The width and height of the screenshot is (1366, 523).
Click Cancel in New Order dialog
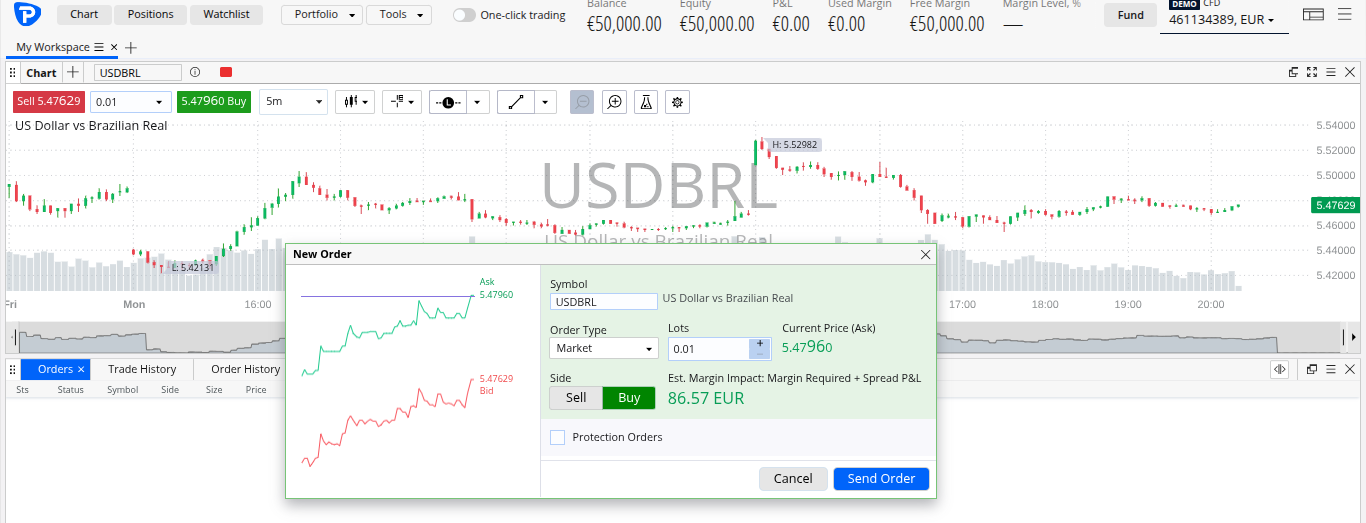coord(793,479)
